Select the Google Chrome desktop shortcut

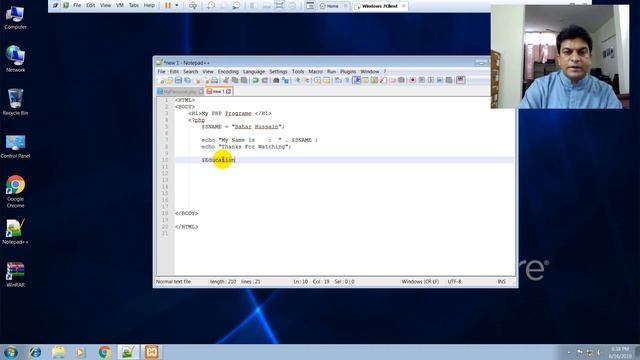pyautogui.click(x=16, y=192)
